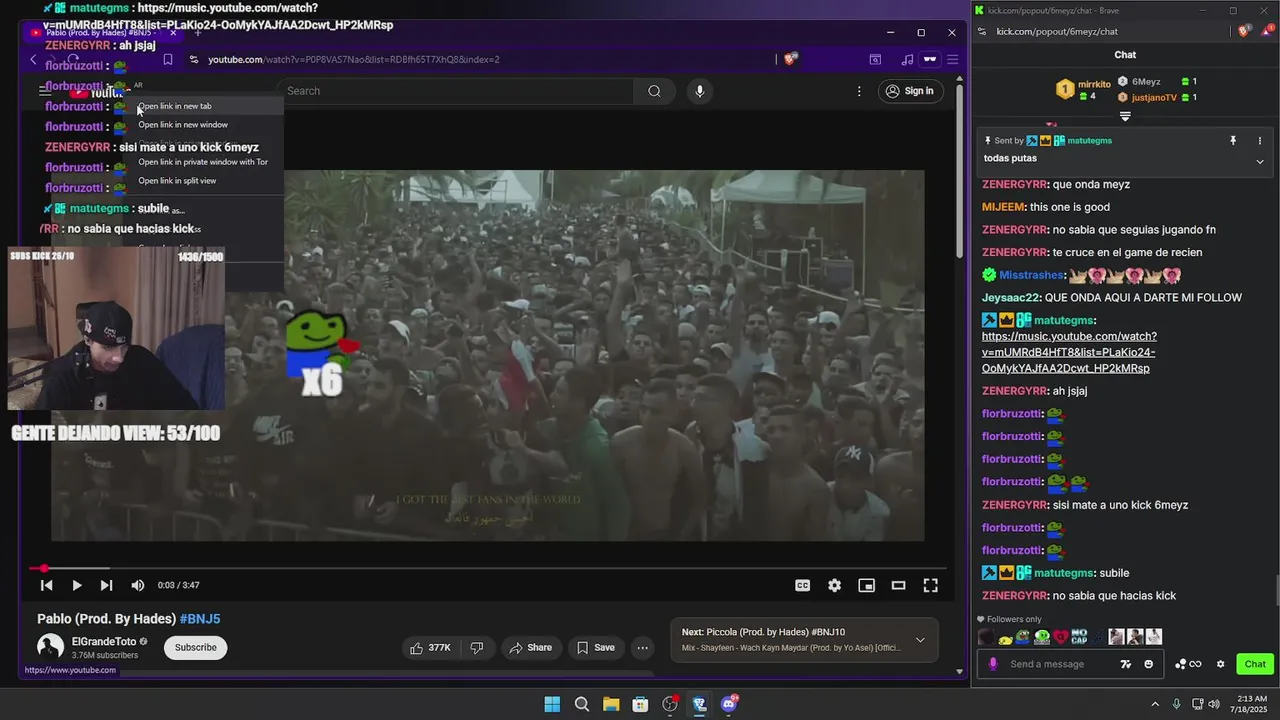Image resolution: width=1280 pixels, height=720 pixels.
Task: Skip to previous video in player
Action: [46, 585]
